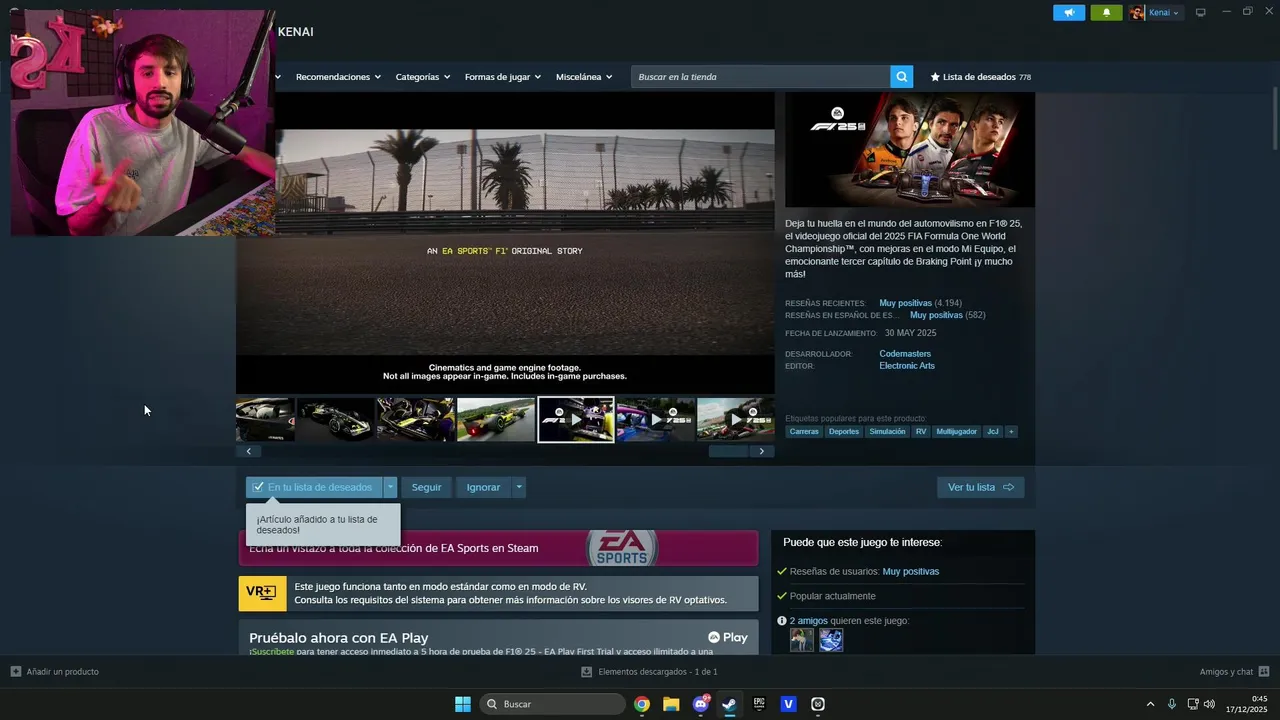Click the Kenai profile avatar
This screenshot has height=720, width=1280.
[1137, 13]
